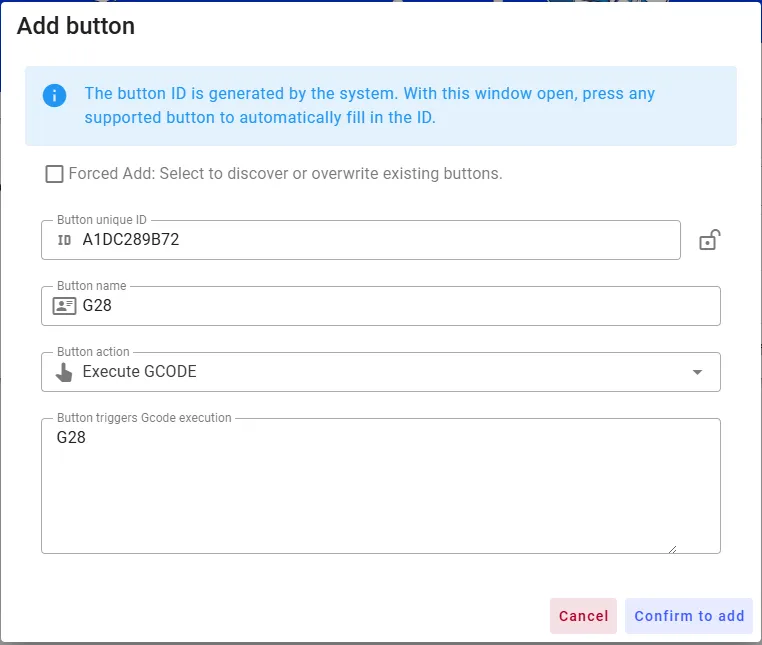This screenshot has height=645, width=762.
Task: Click the Button triggers Gcode execution label
Action: click(x=144, y=418)
